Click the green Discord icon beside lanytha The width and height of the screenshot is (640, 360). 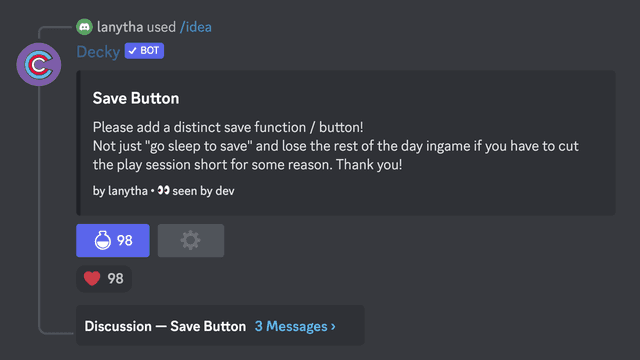tap(84, 27)
